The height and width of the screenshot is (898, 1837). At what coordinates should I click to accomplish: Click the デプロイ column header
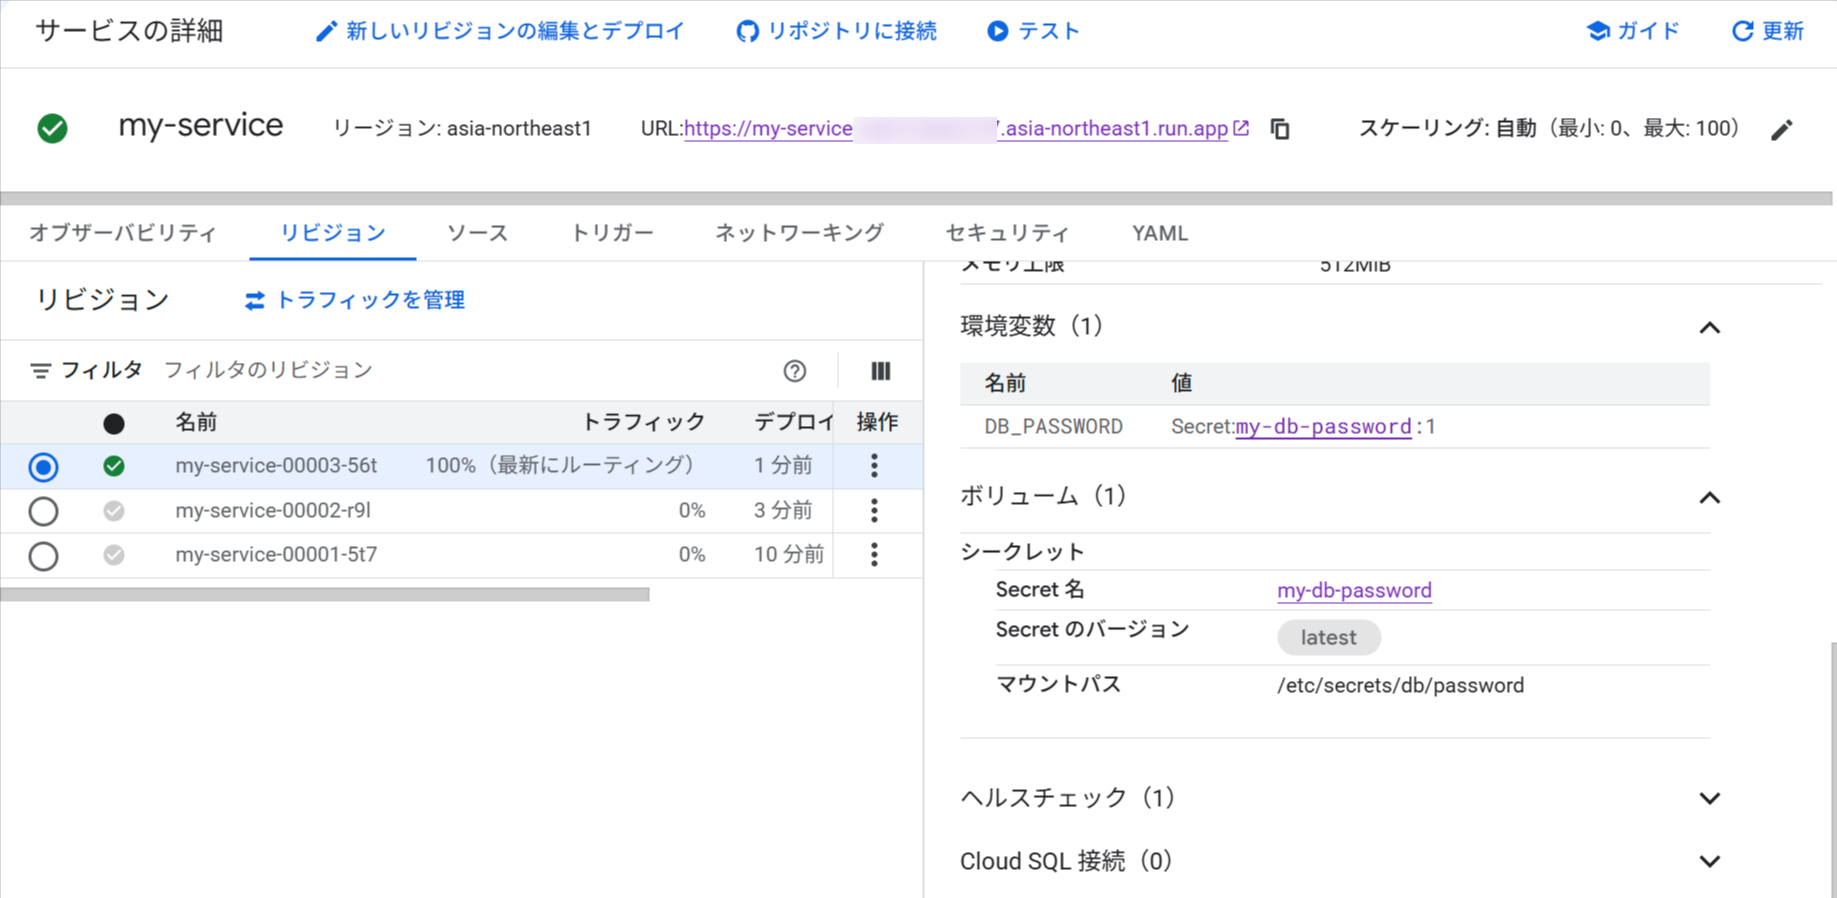click(x=792, y=423)
